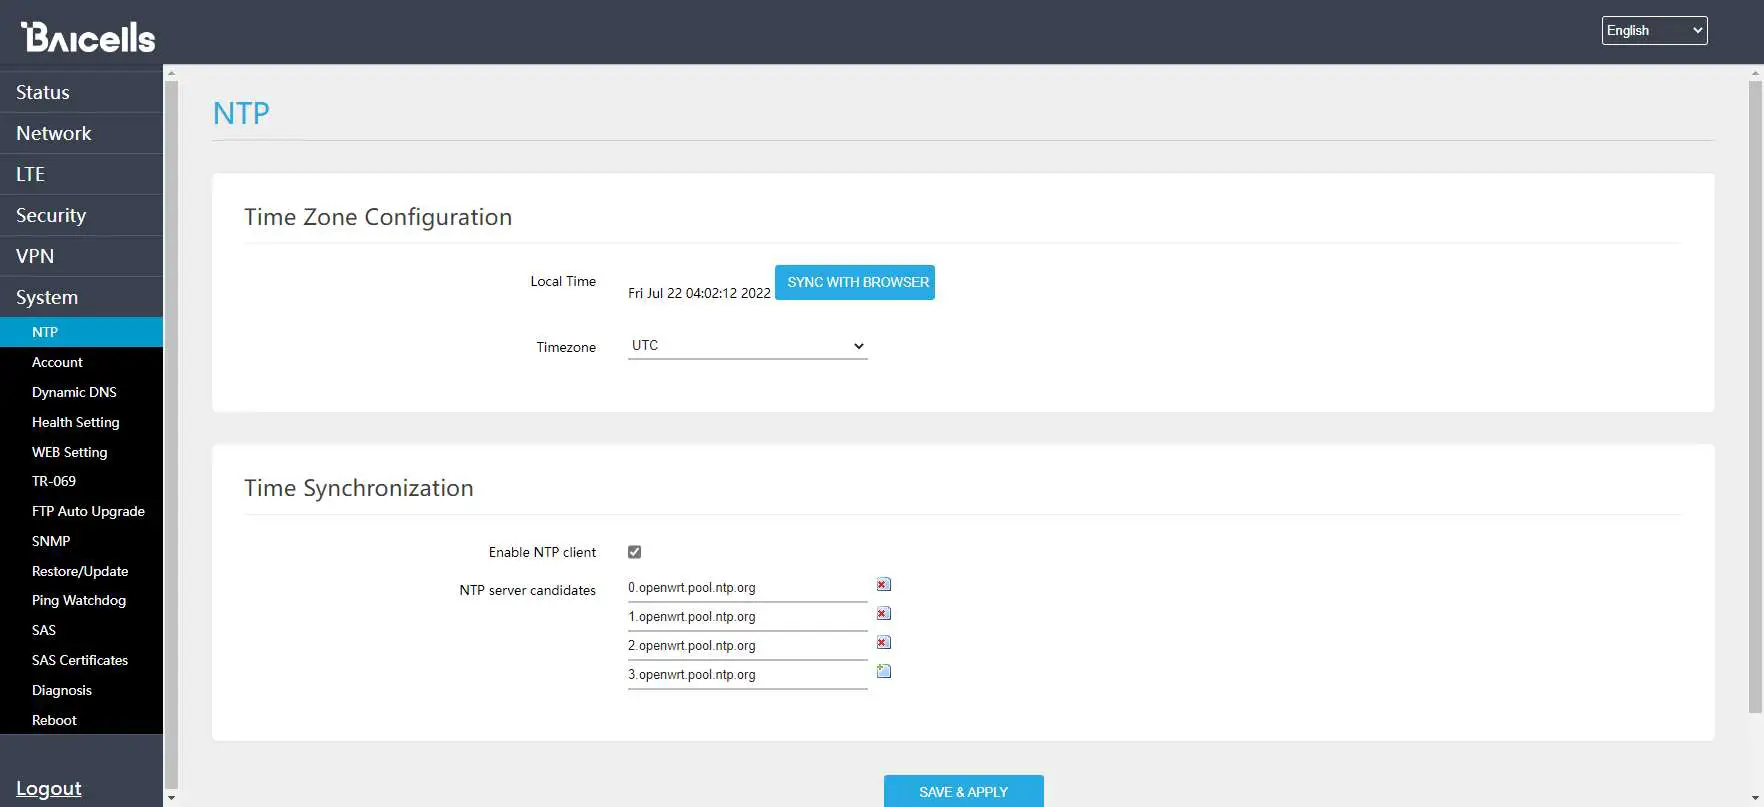Navigate to WEB Setting
1764x807 pixels.
(x=81, y=452)
